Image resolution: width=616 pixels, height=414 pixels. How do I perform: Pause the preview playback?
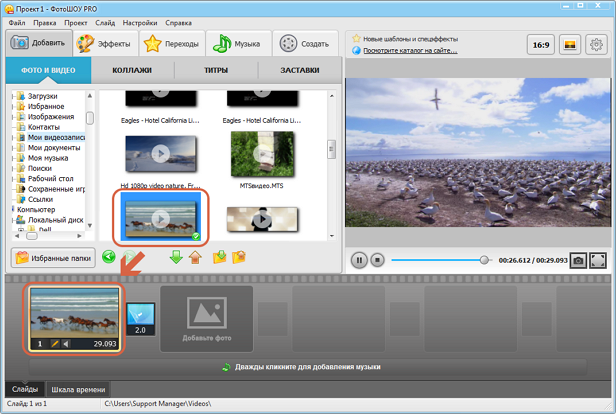[x=359, y=260]
